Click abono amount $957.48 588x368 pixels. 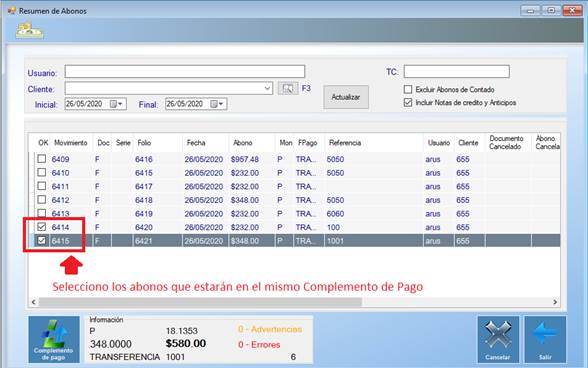pos(252,159)
